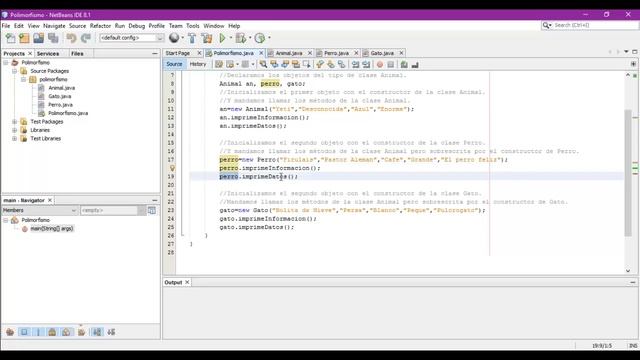
Task: Collapse the Polimorfismo project node
Action: pos(6,62)
